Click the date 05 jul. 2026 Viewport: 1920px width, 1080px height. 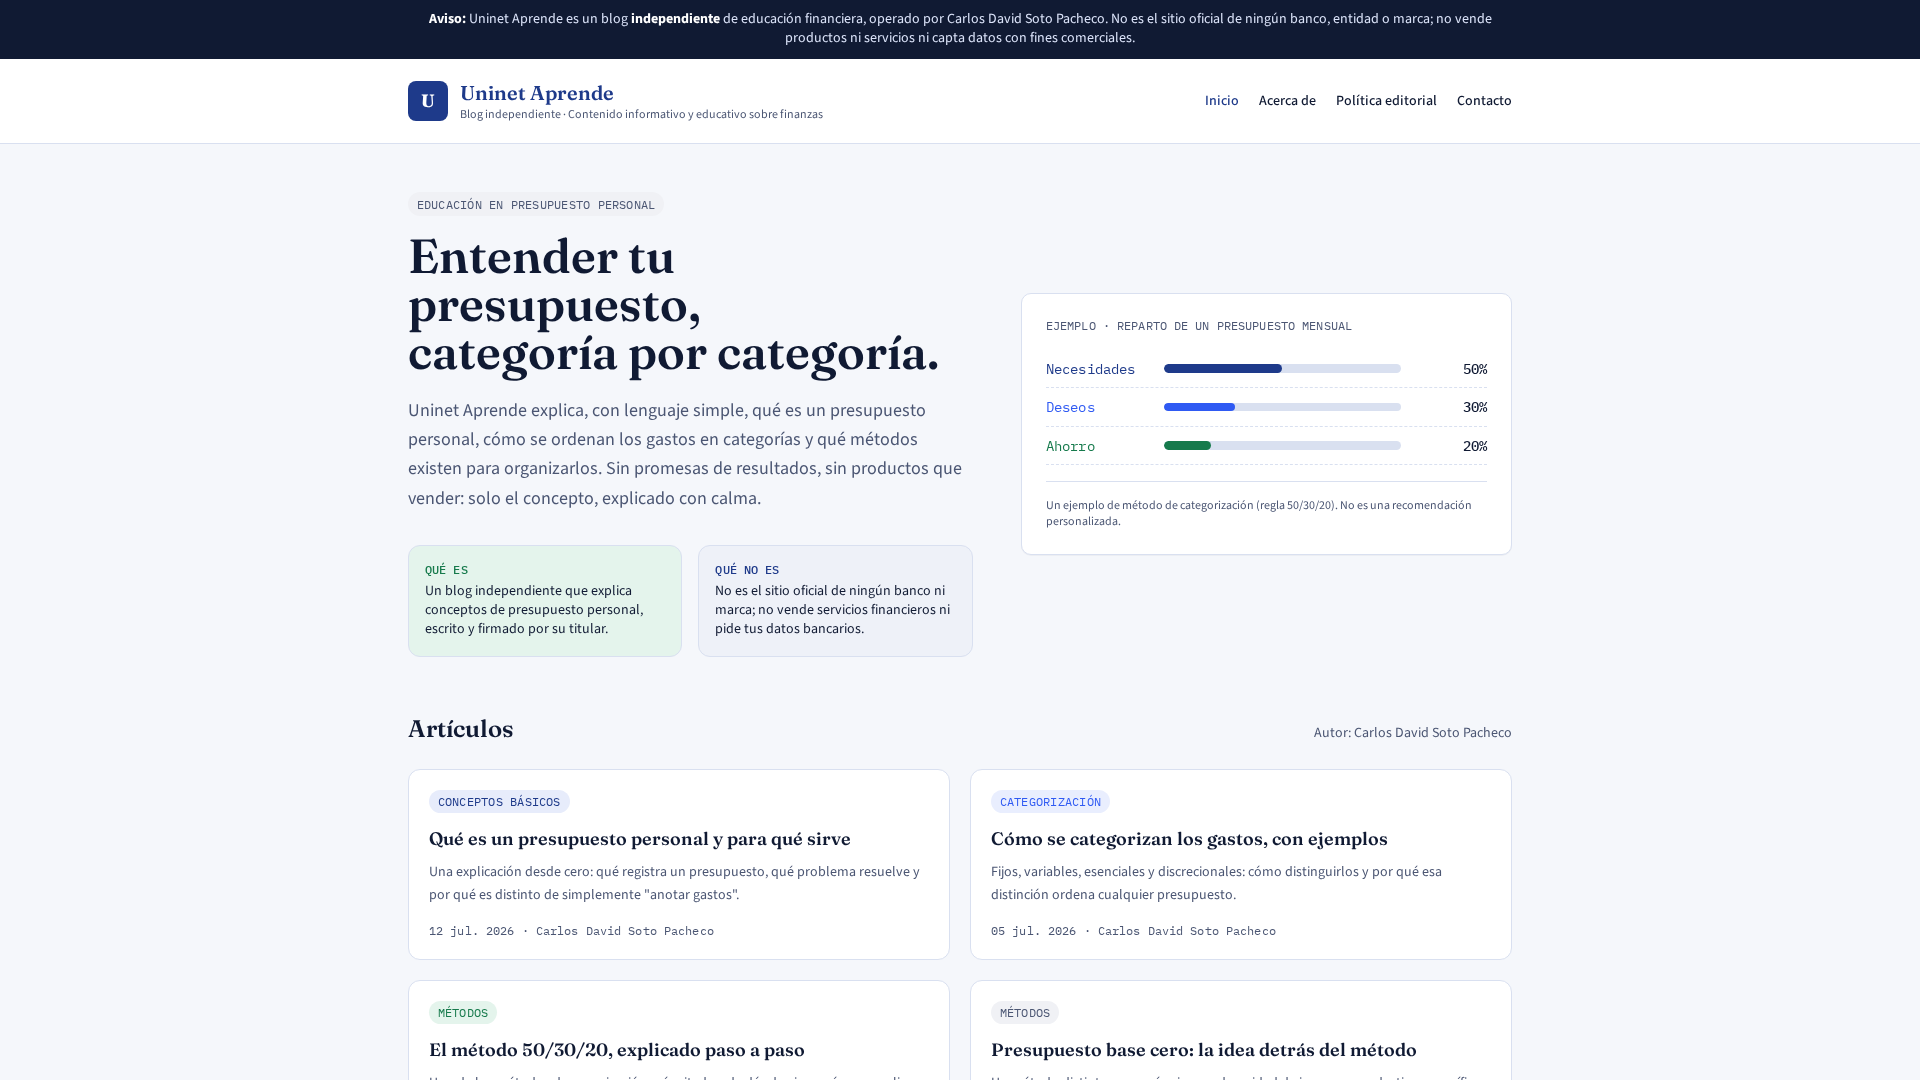(x=1033, y=931)
